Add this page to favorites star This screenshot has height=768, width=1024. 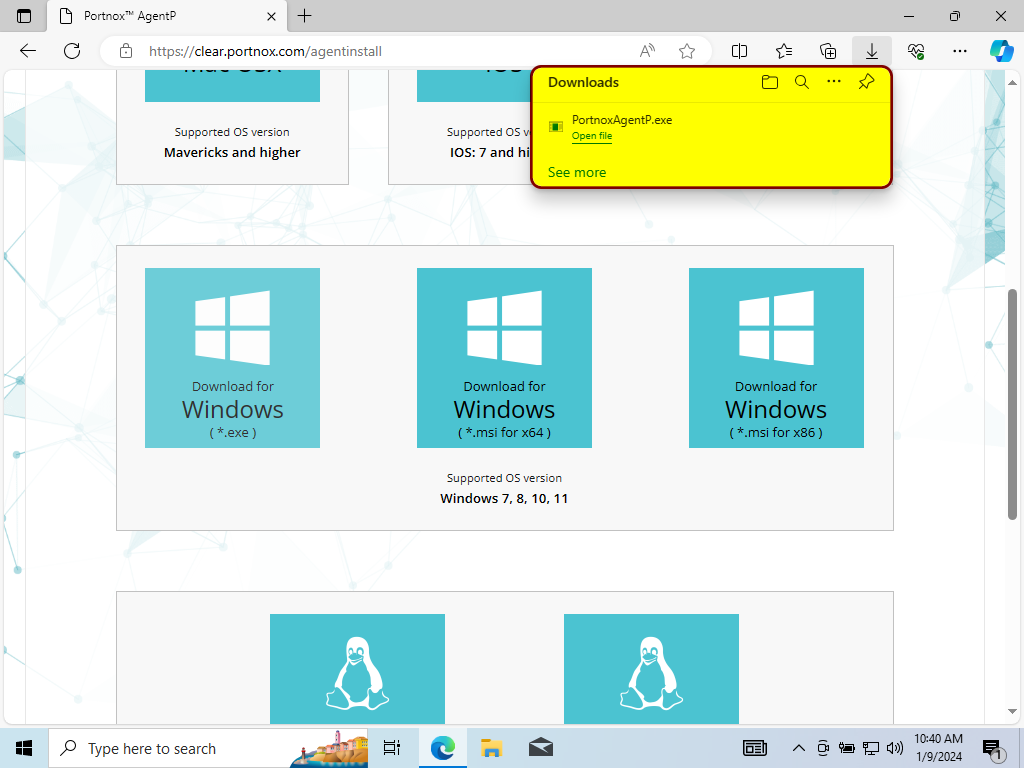click(x=686, y=51)
